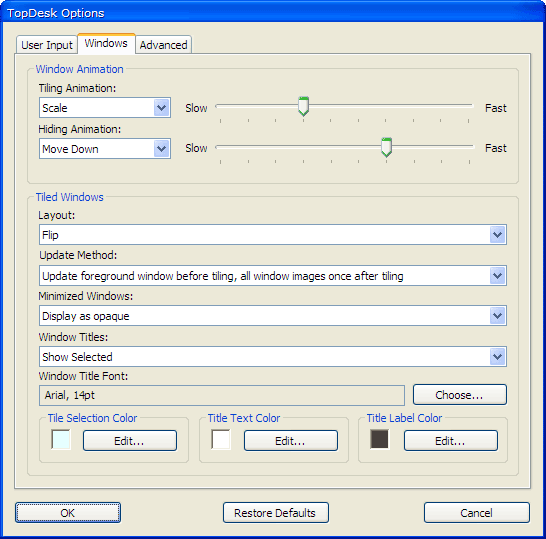Click the Window Title Font field
The width and height of the screenshot is (546, 539).
tap(222, 396)
